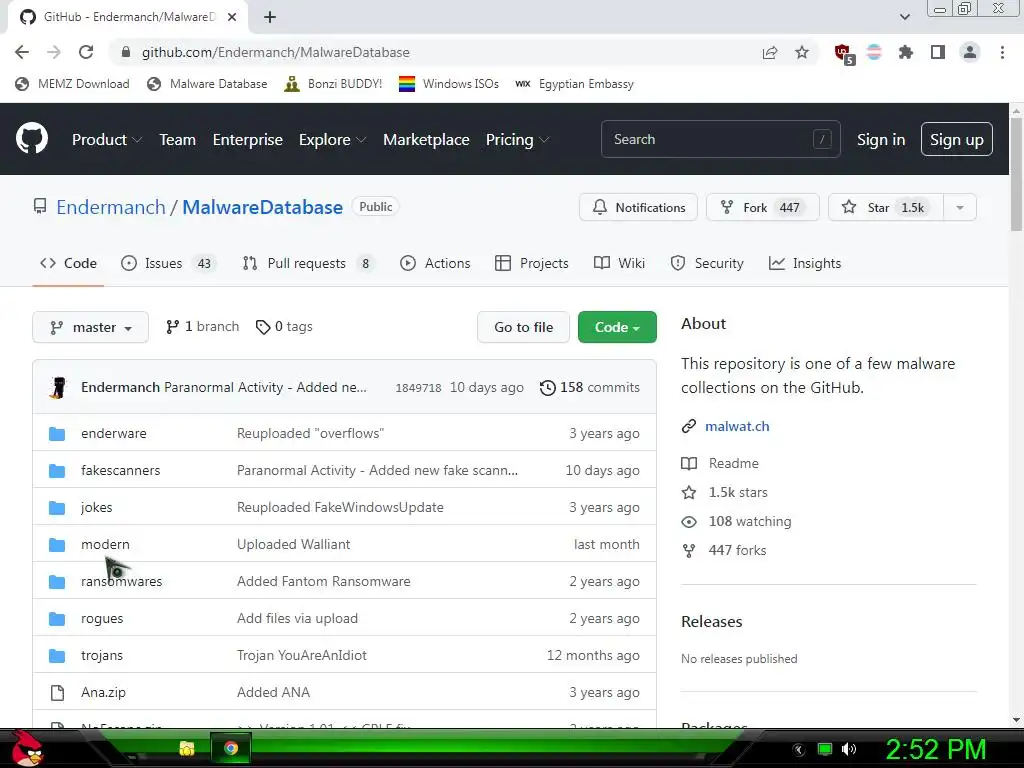The height and width of the screenshot is (768, 1024).
Task: Click the trojans folder icon
Action: click(x=57, y=656)
